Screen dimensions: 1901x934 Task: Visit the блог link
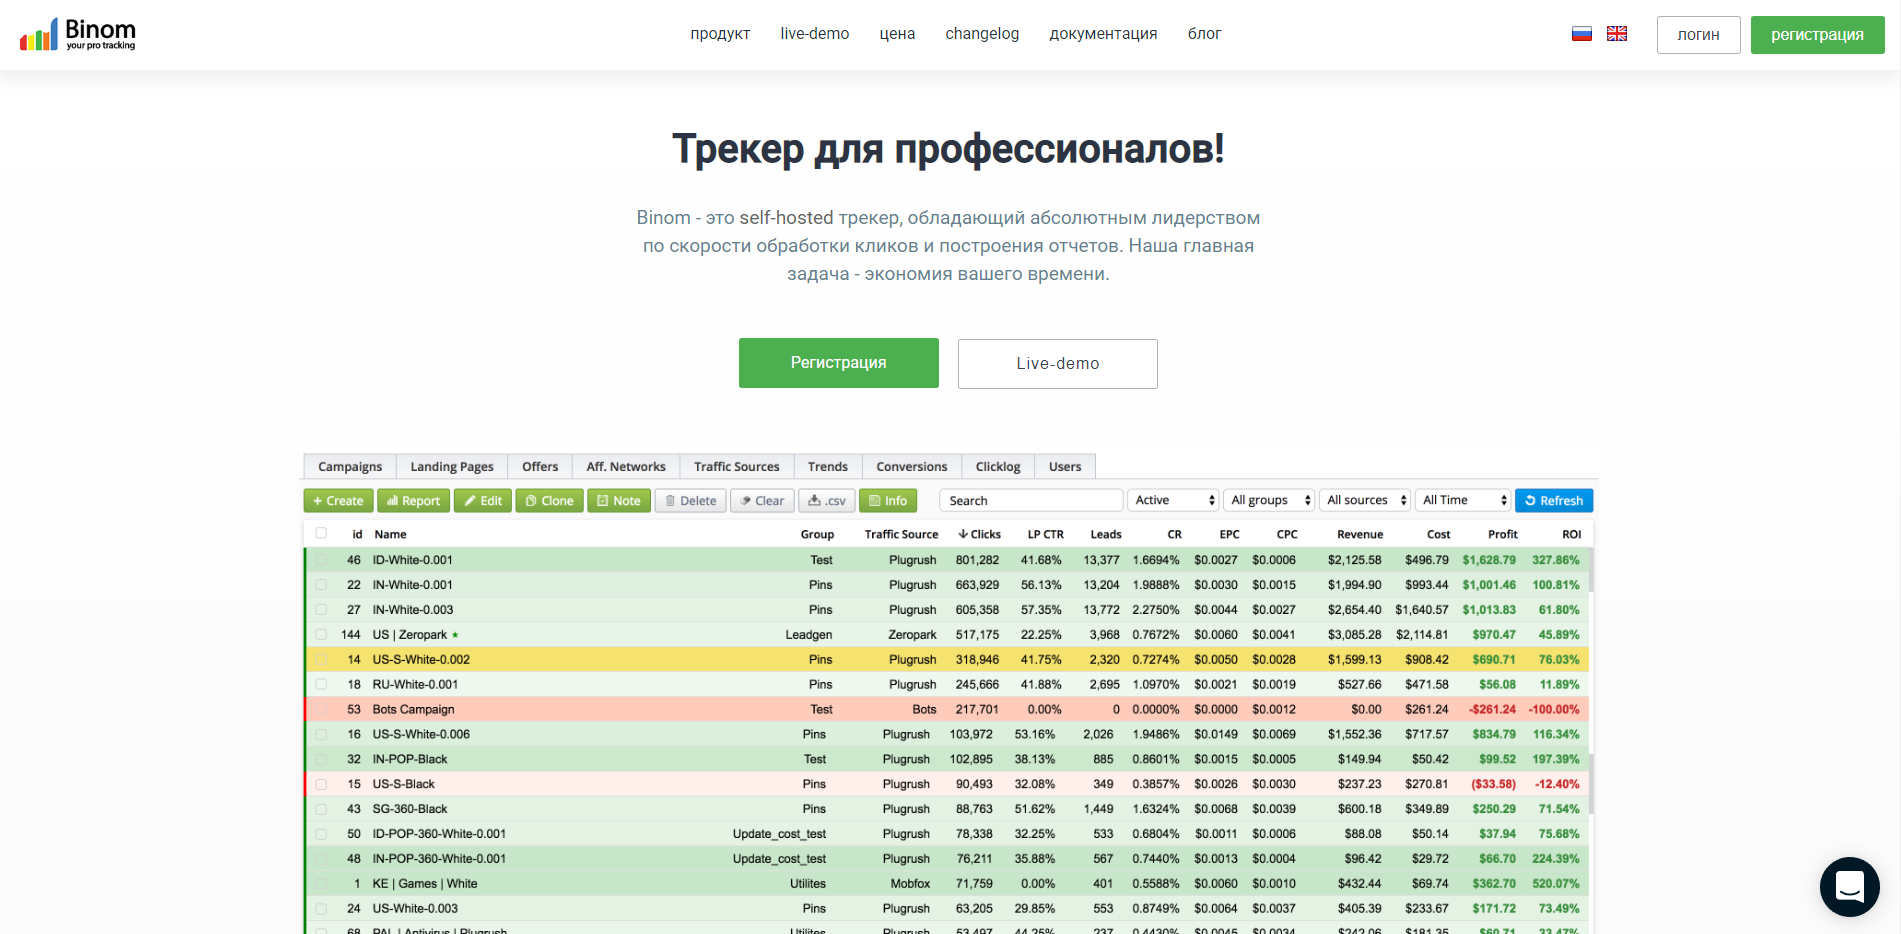coord(1204,34)
